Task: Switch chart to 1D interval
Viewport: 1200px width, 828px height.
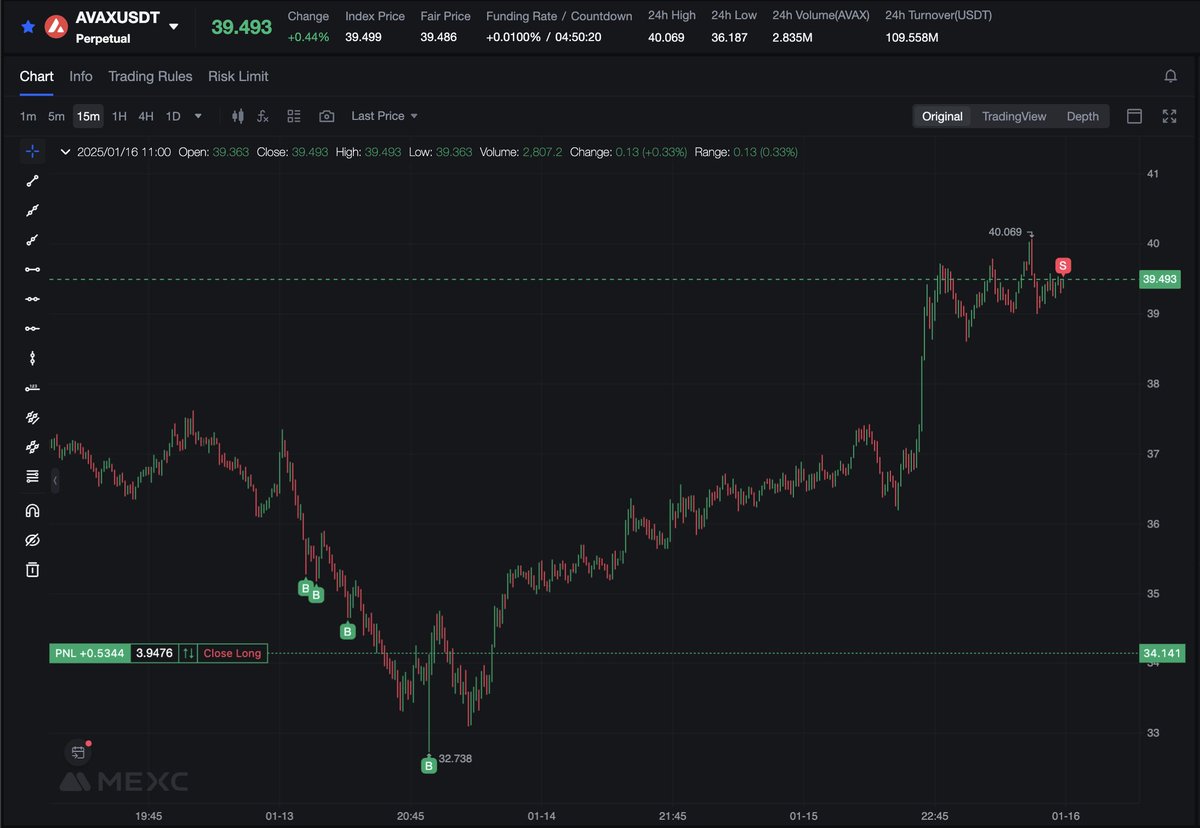Action: tap(173, 116)
